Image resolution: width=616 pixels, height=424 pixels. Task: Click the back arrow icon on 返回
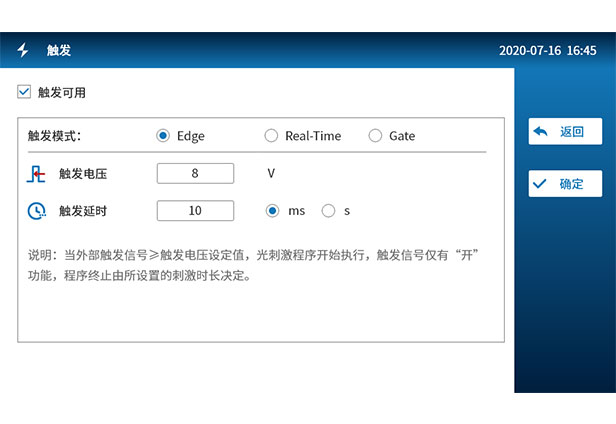541,131
